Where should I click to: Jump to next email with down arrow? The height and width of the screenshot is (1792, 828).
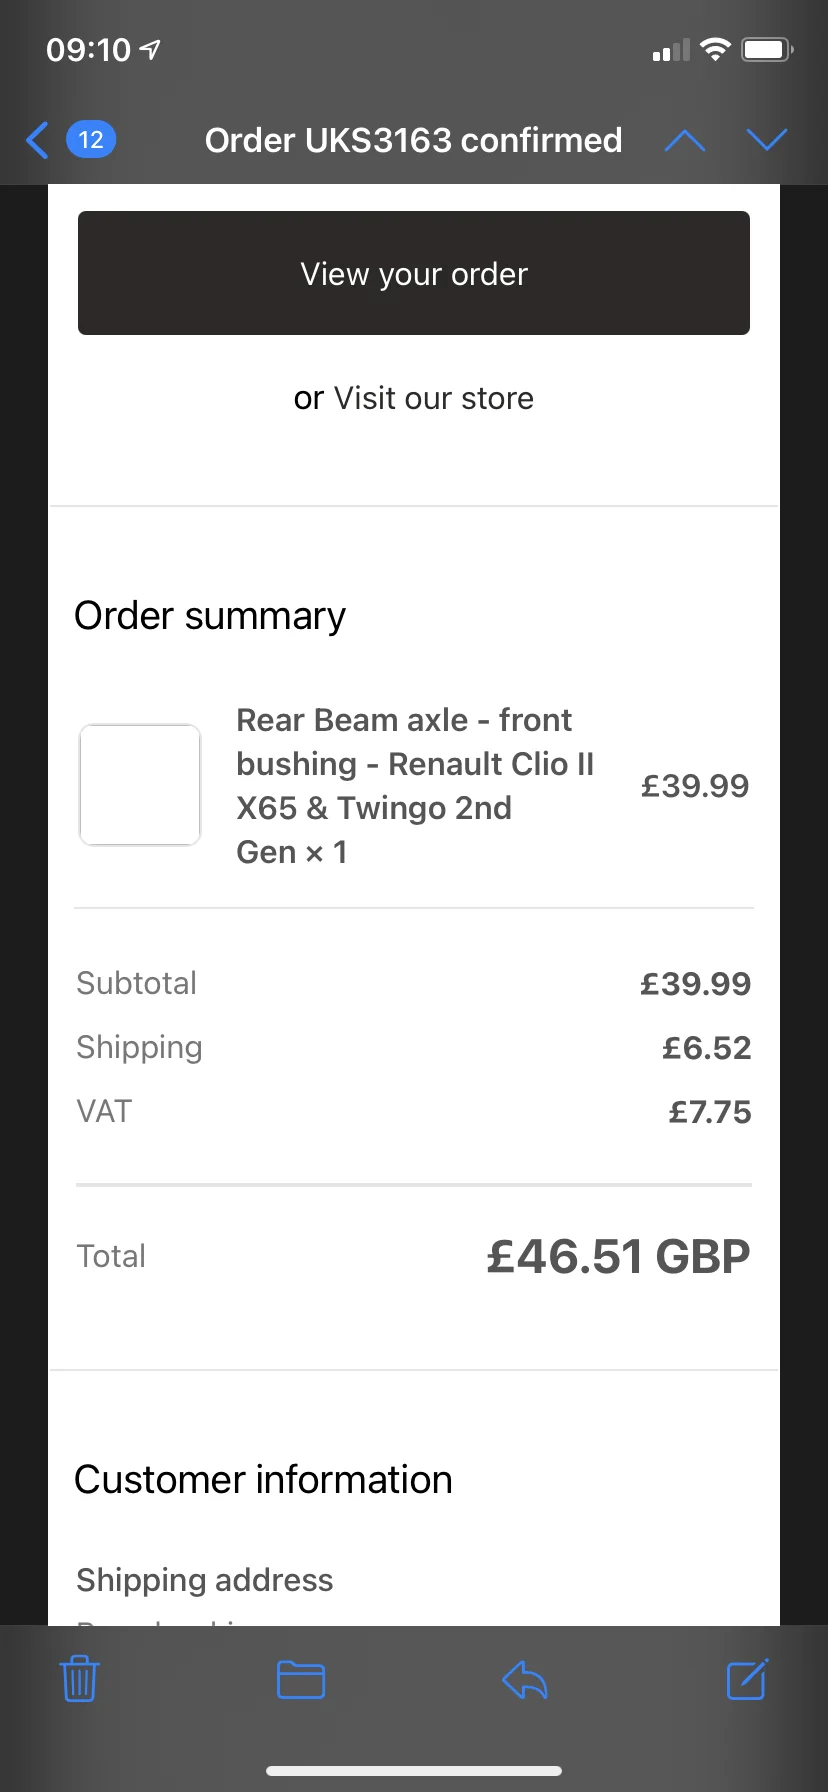click(767, 140)
